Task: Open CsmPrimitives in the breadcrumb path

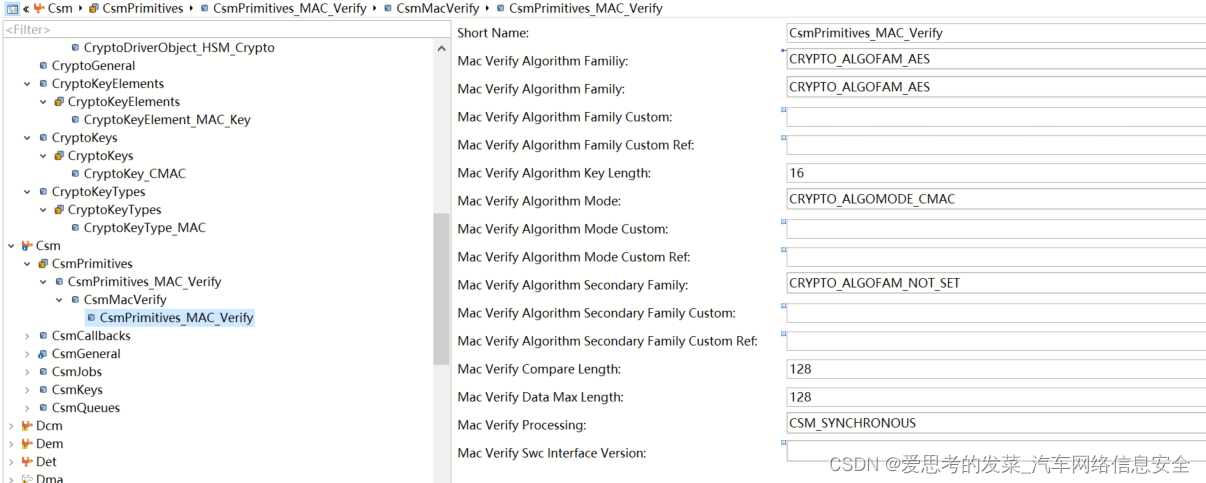Action: 142,8
